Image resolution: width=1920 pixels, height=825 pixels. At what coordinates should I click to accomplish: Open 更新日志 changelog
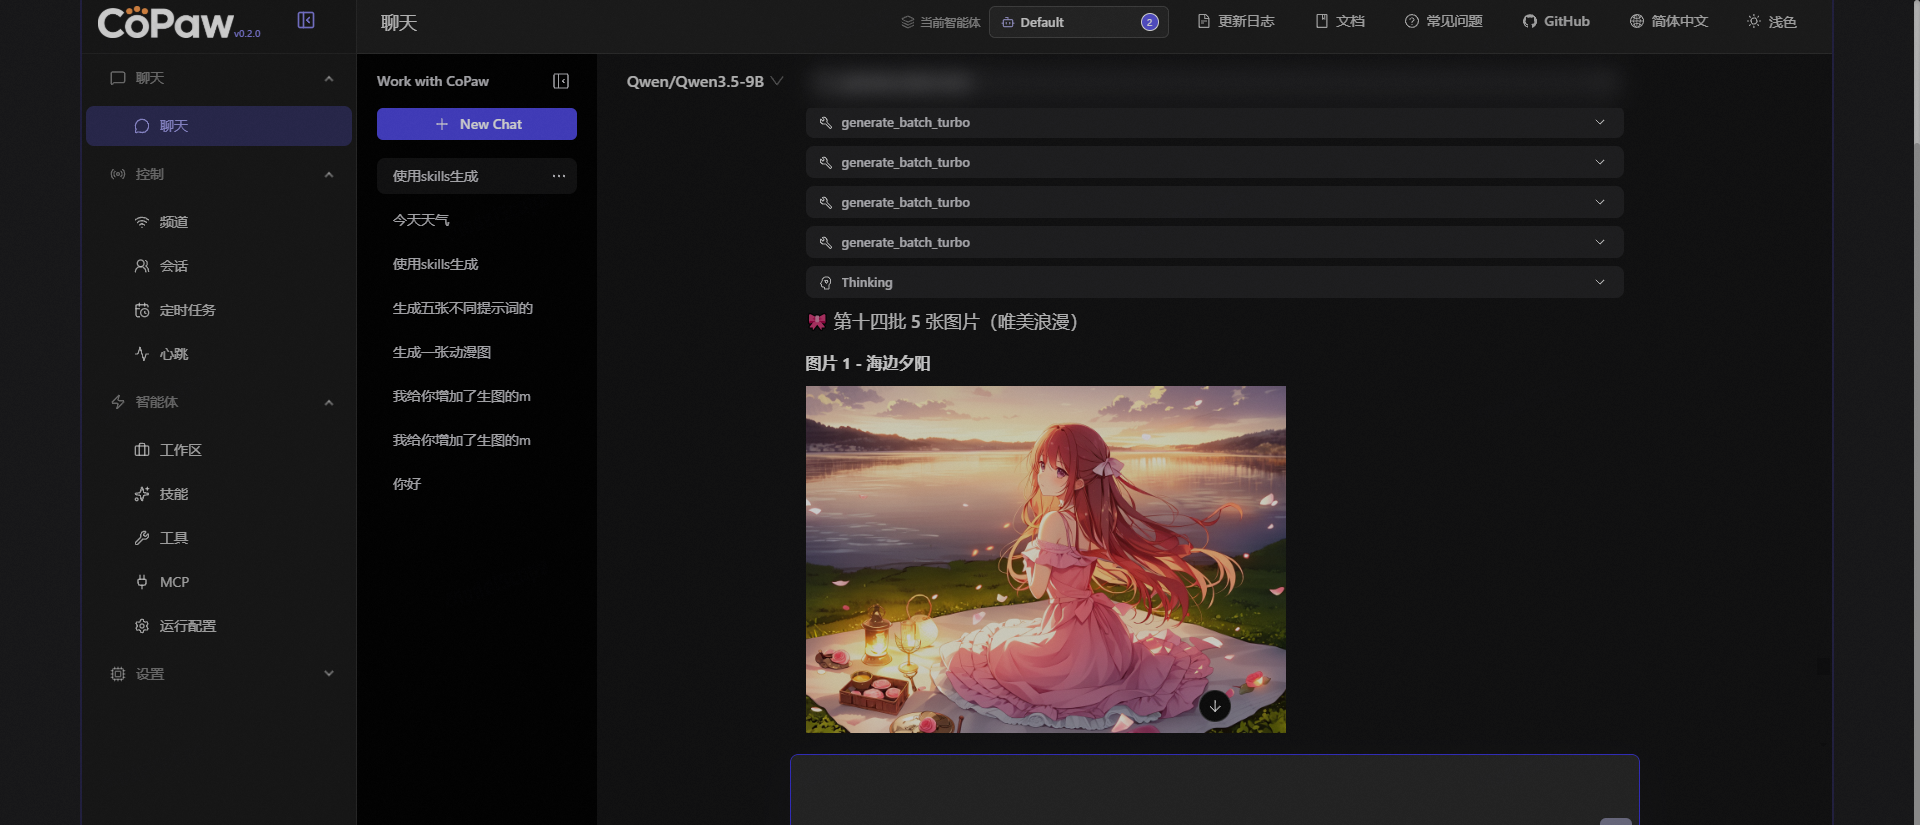click(x=1236, y=21)
